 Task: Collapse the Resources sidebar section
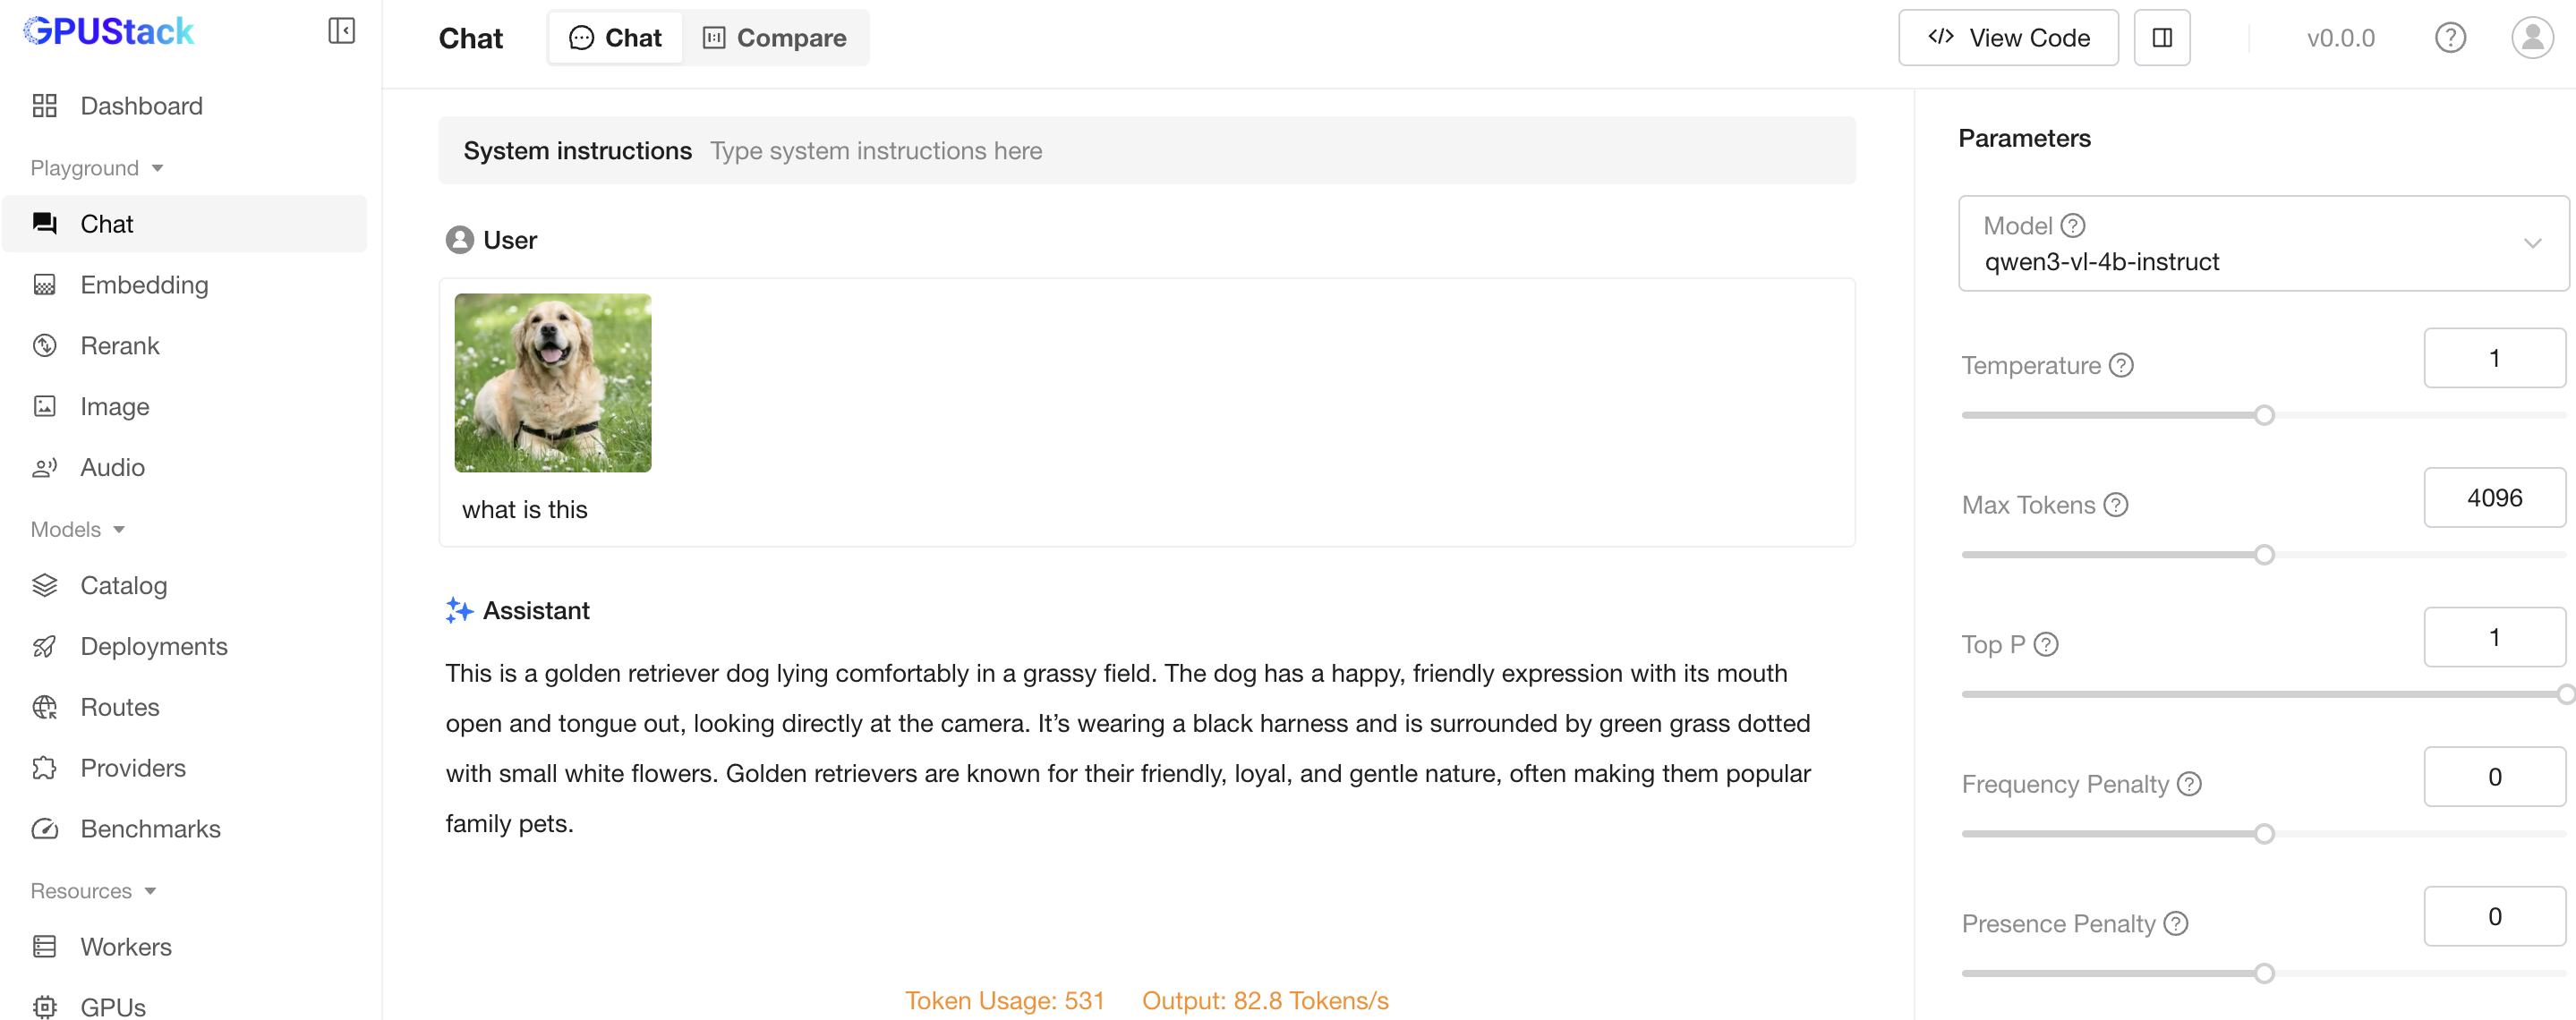(150, 890)
